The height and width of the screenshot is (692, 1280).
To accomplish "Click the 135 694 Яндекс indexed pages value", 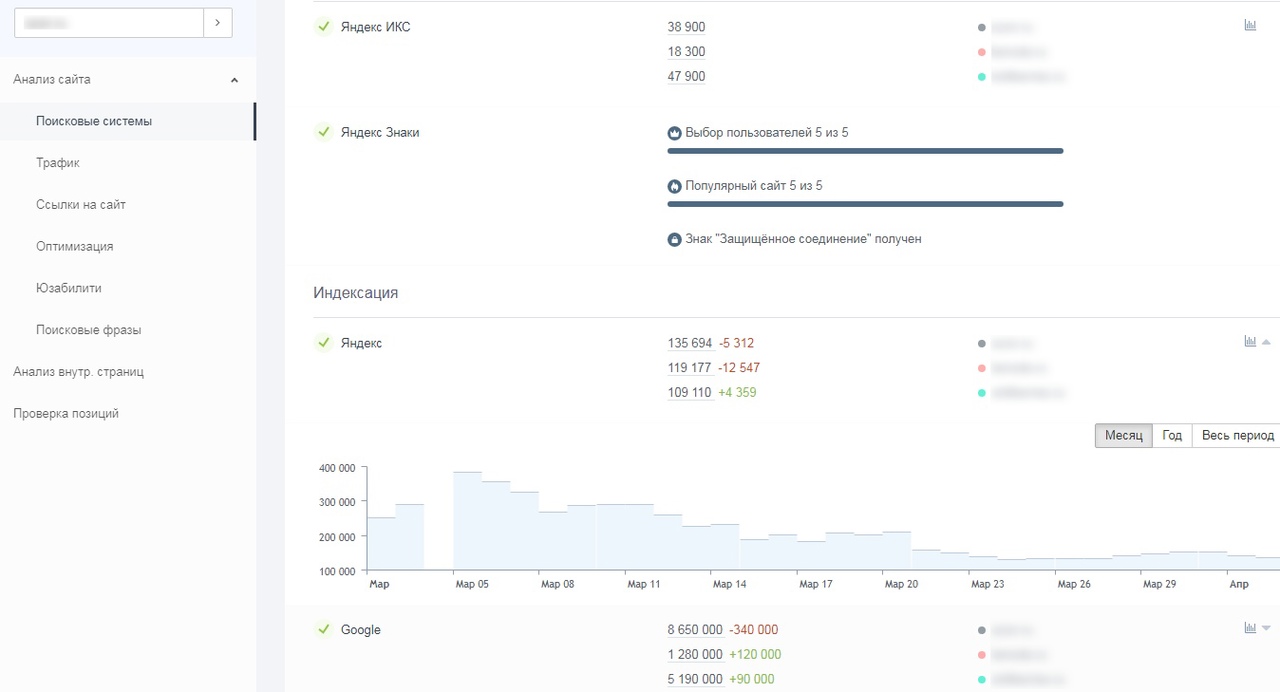I will (x=689, y=343).
